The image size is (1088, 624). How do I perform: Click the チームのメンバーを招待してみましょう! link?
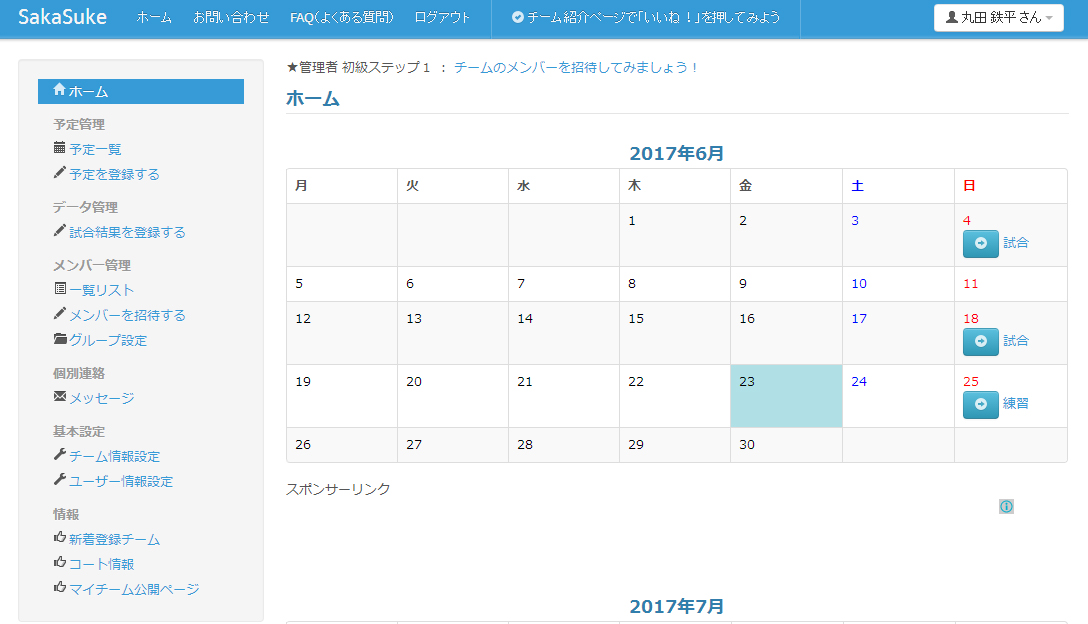576,67
